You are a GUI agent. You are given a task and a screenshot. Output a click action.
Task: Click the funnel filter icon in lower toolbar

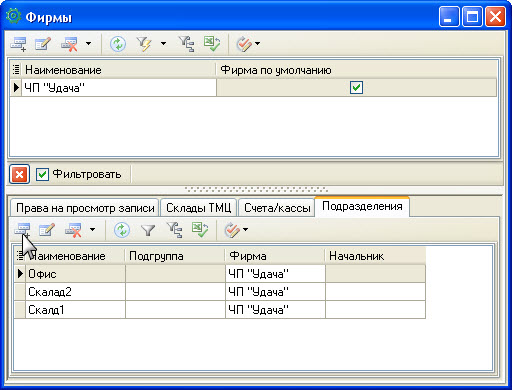point(148,230)
